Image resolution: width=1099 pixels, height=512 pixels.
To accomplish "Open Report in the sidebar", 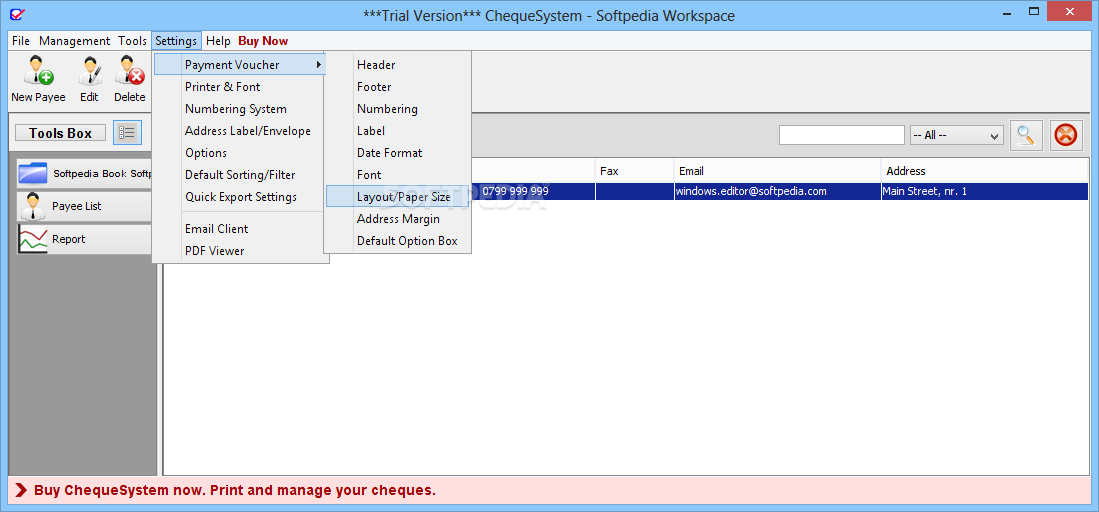I will pyautogui.click(x=84, y=239).
